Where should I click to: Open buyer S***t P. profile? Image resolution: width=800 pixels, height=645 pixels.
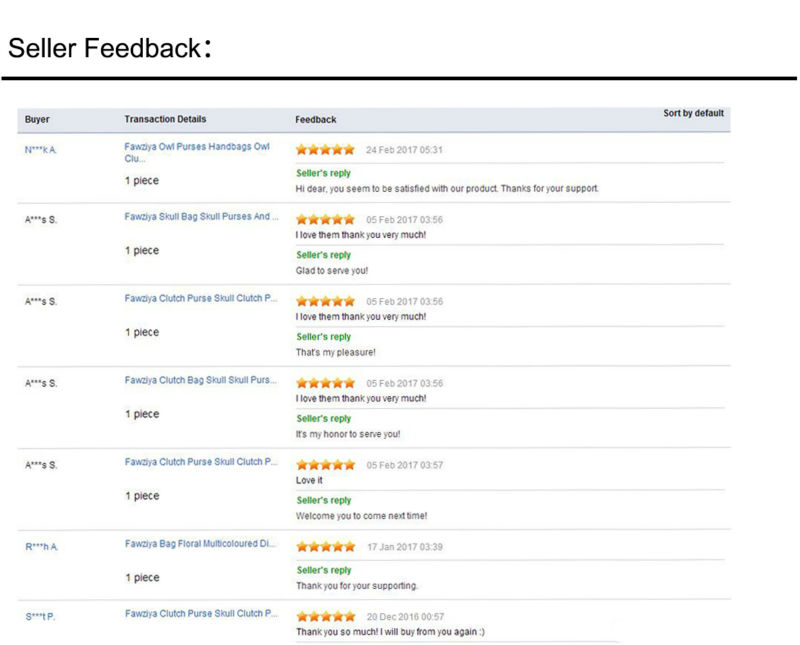(x=40, y=617)
